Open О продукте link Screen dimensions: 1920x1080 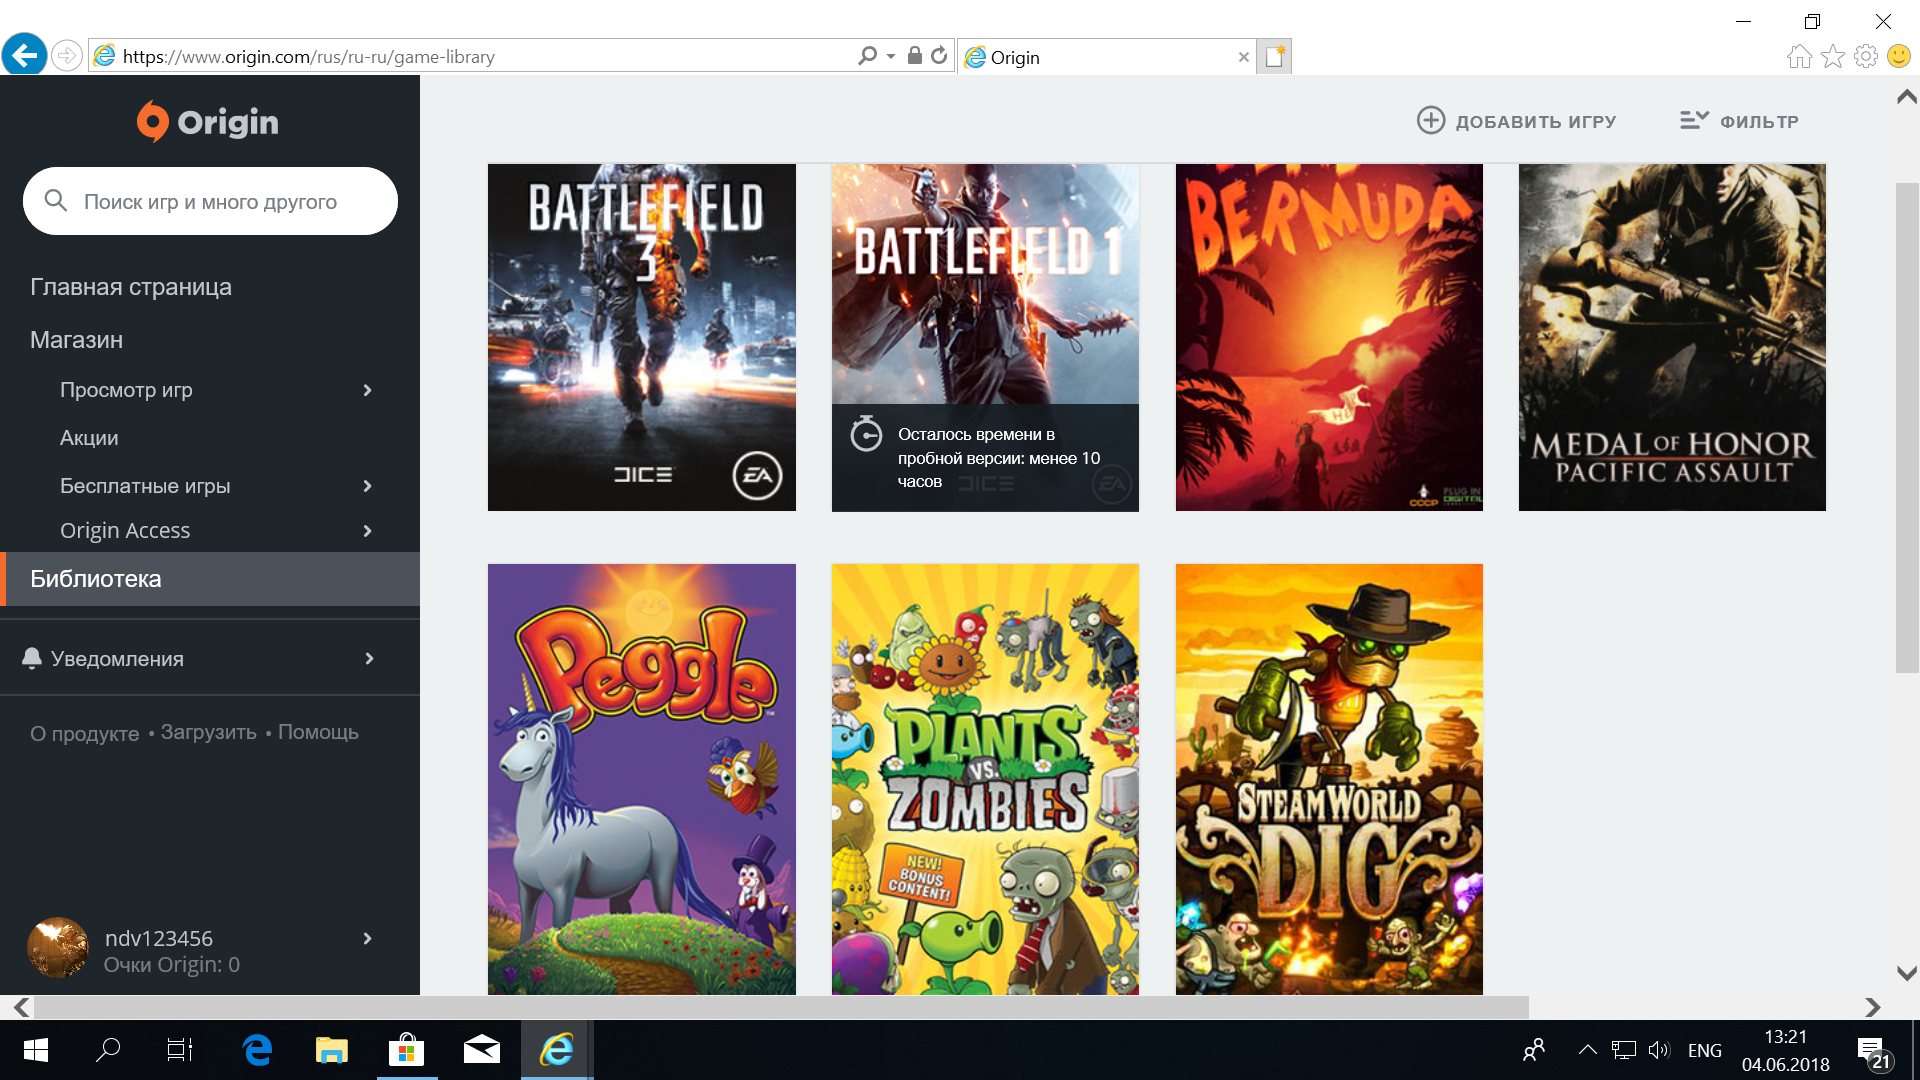click(x=85, y=733)
